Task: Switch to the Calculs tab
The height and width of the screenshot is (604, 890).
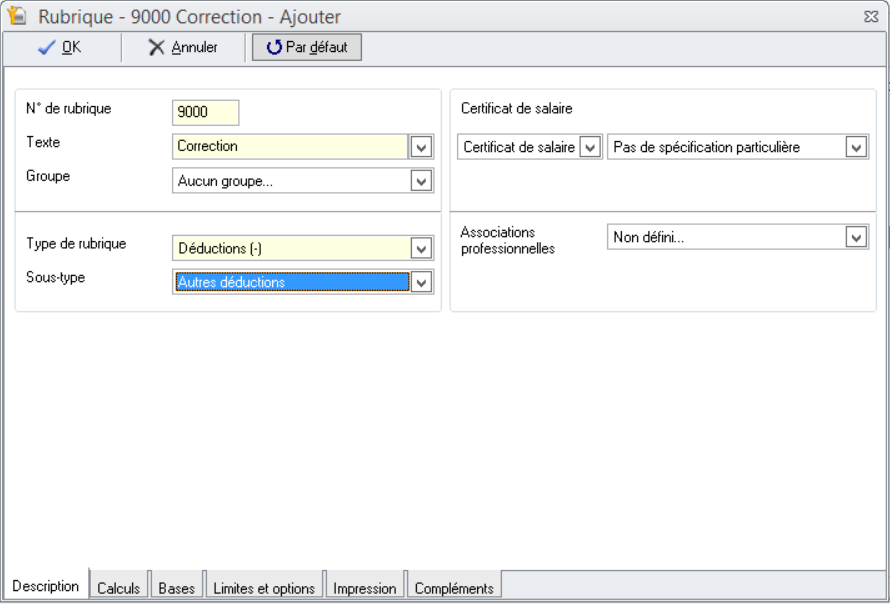Action: click(119, 588)
